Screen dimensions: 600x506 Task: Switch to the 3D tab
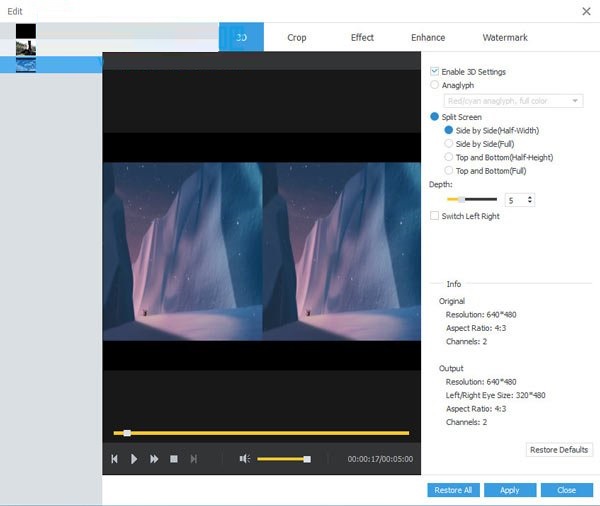(241, 37)
